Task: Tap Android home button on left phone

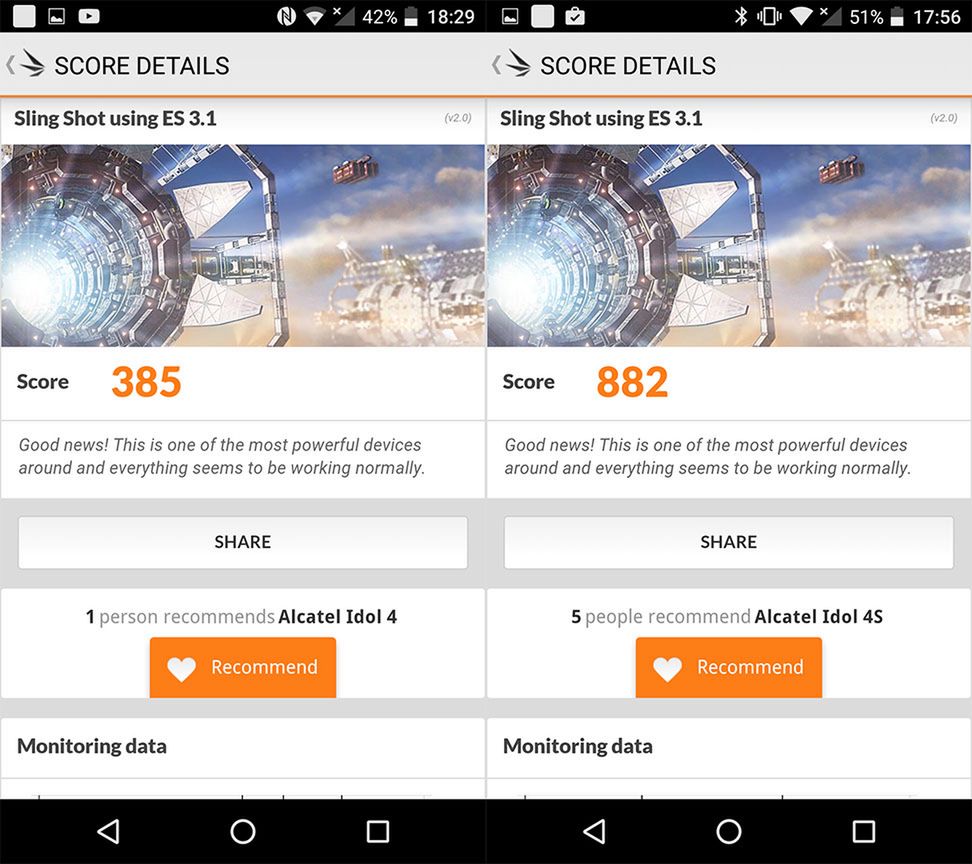Action: tap(243, 832)
